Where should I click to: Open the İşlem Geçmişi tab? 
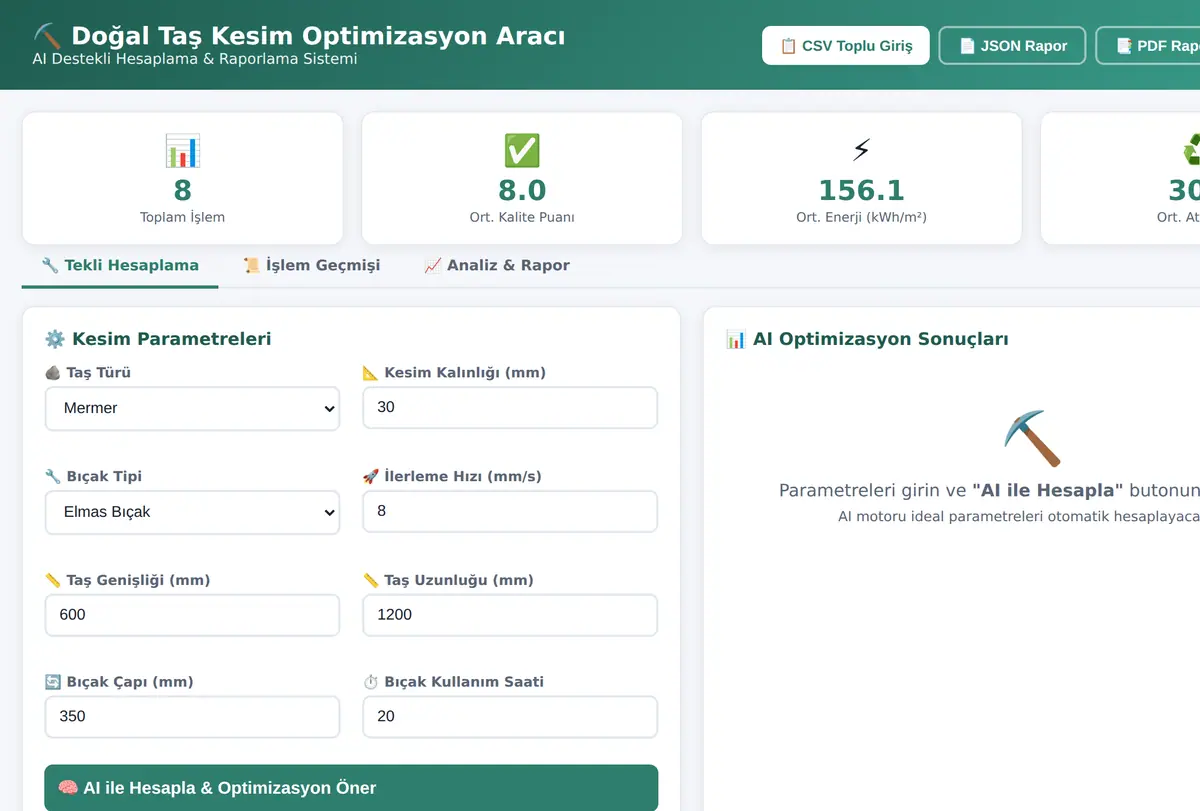tap(311, 265)
